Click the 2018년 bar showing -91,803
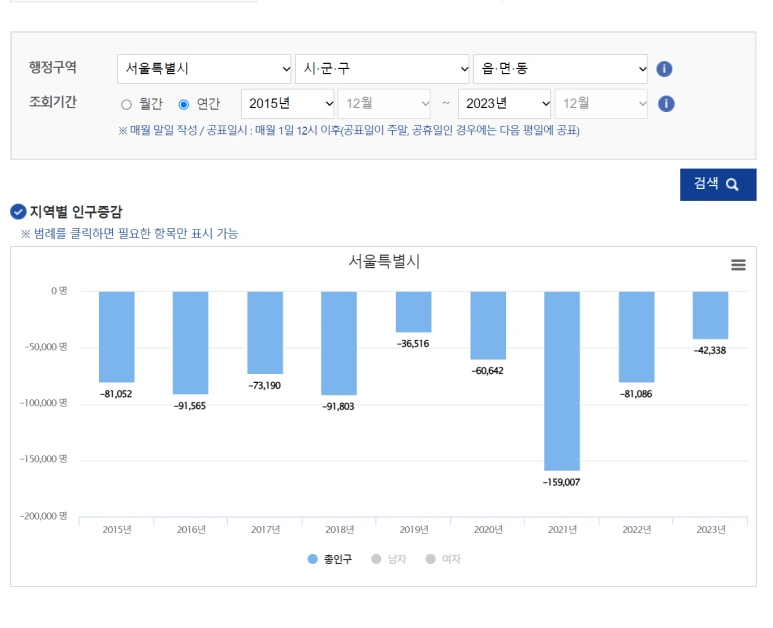Screen dimensions: 773x628 tap(339, 343)
